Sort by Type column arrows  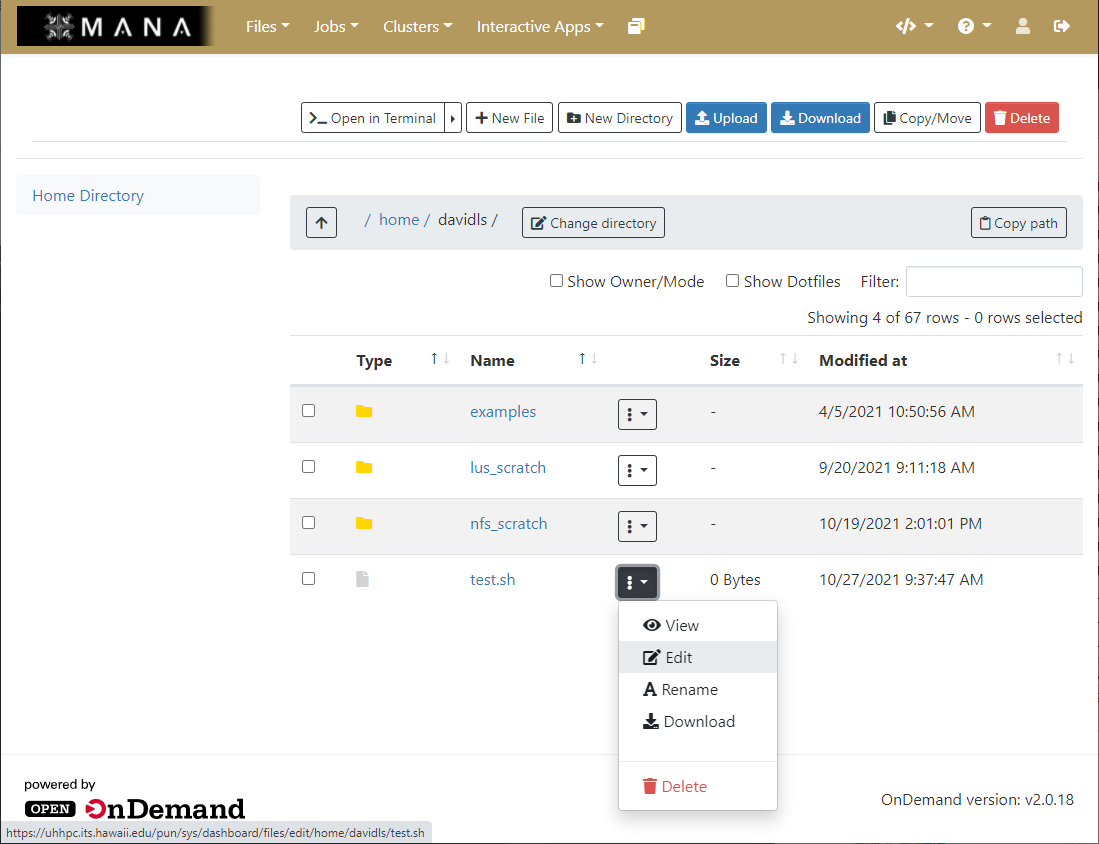coord(439,360)
